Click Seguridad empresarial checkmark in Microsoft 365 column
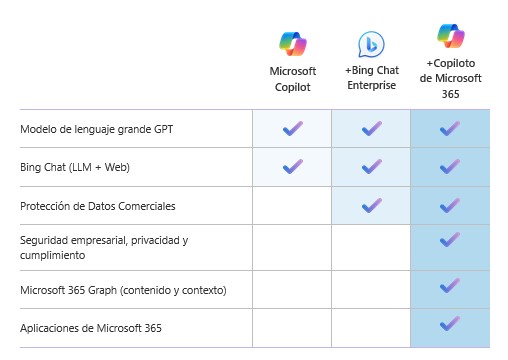 pyautogui.click(x=450, y=239)
